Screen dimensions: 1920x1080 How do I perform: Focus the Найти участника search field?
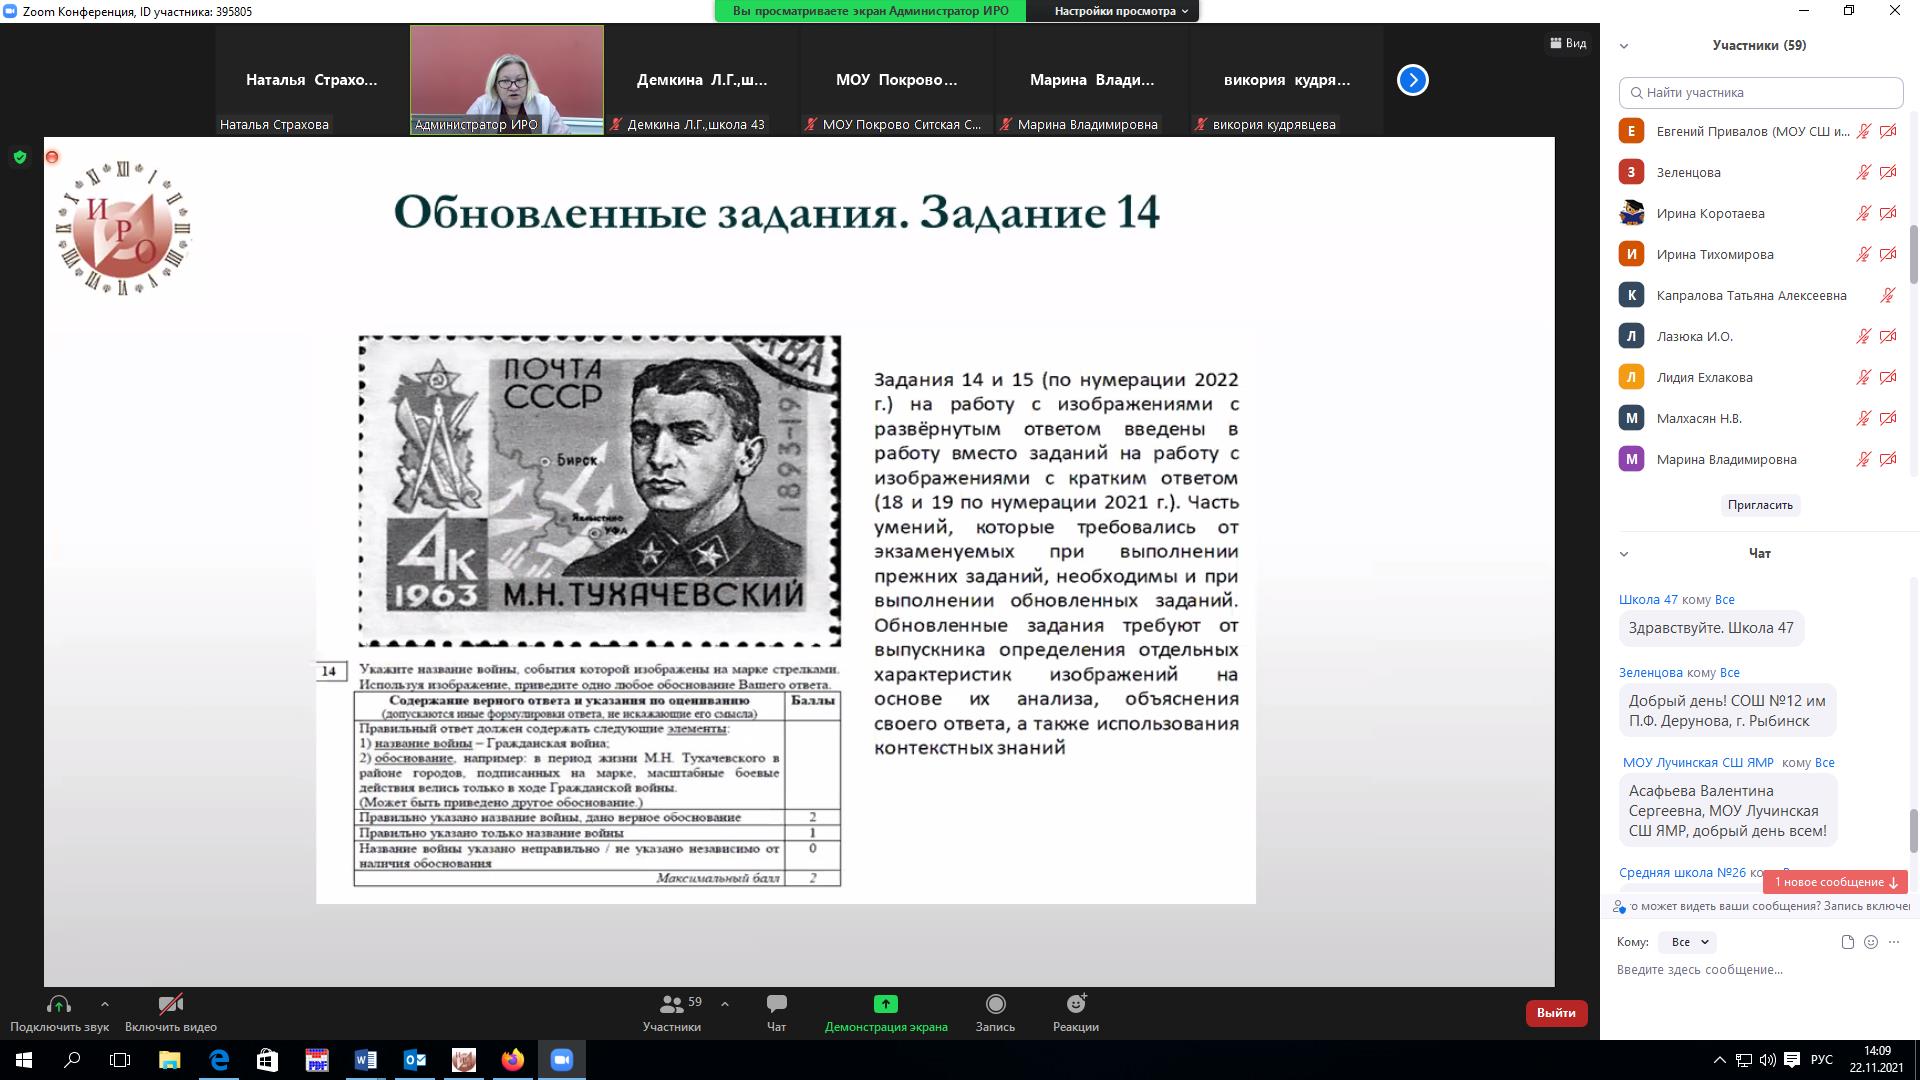1761,93
